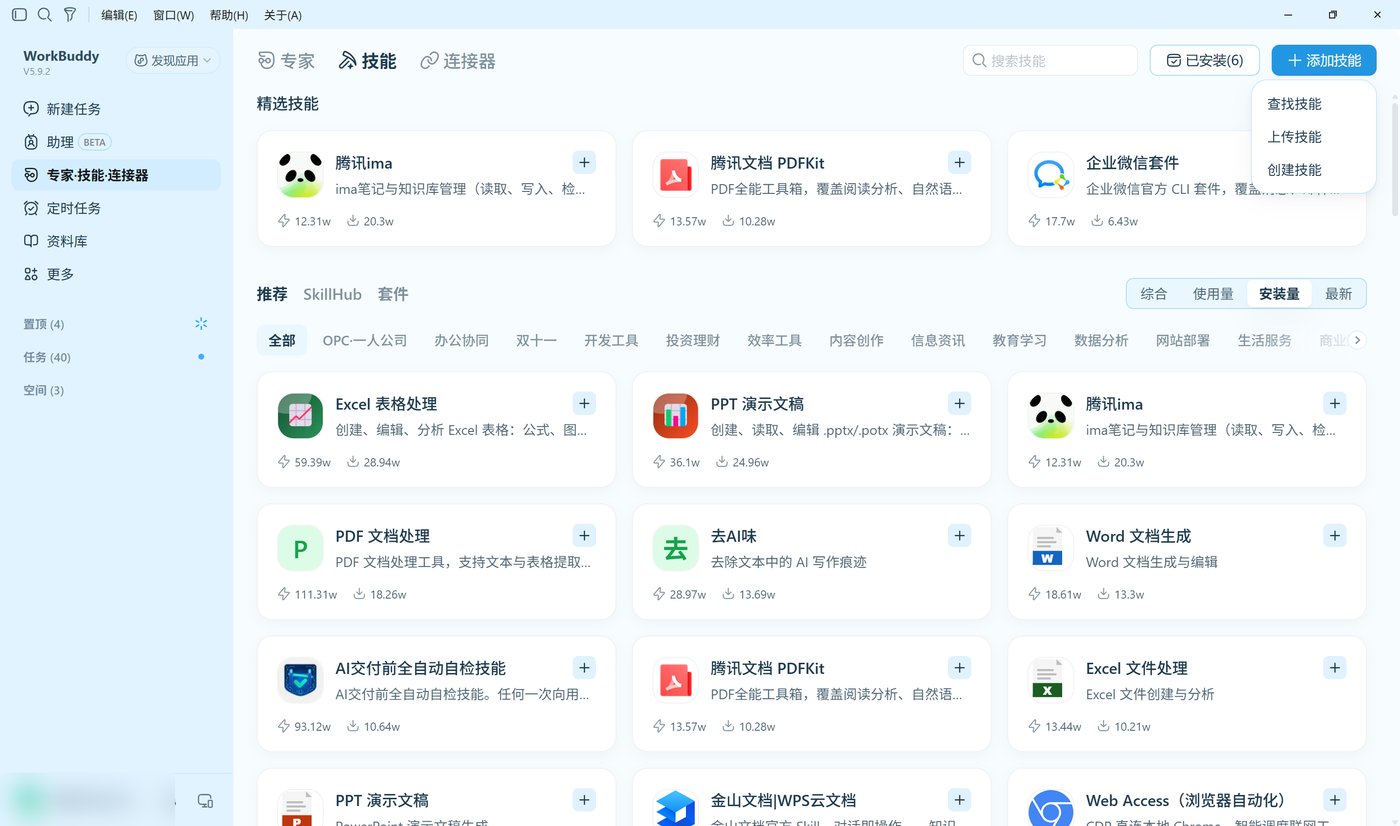
Task: Open 新建任务 in sidebar
Action: [116, 109]
